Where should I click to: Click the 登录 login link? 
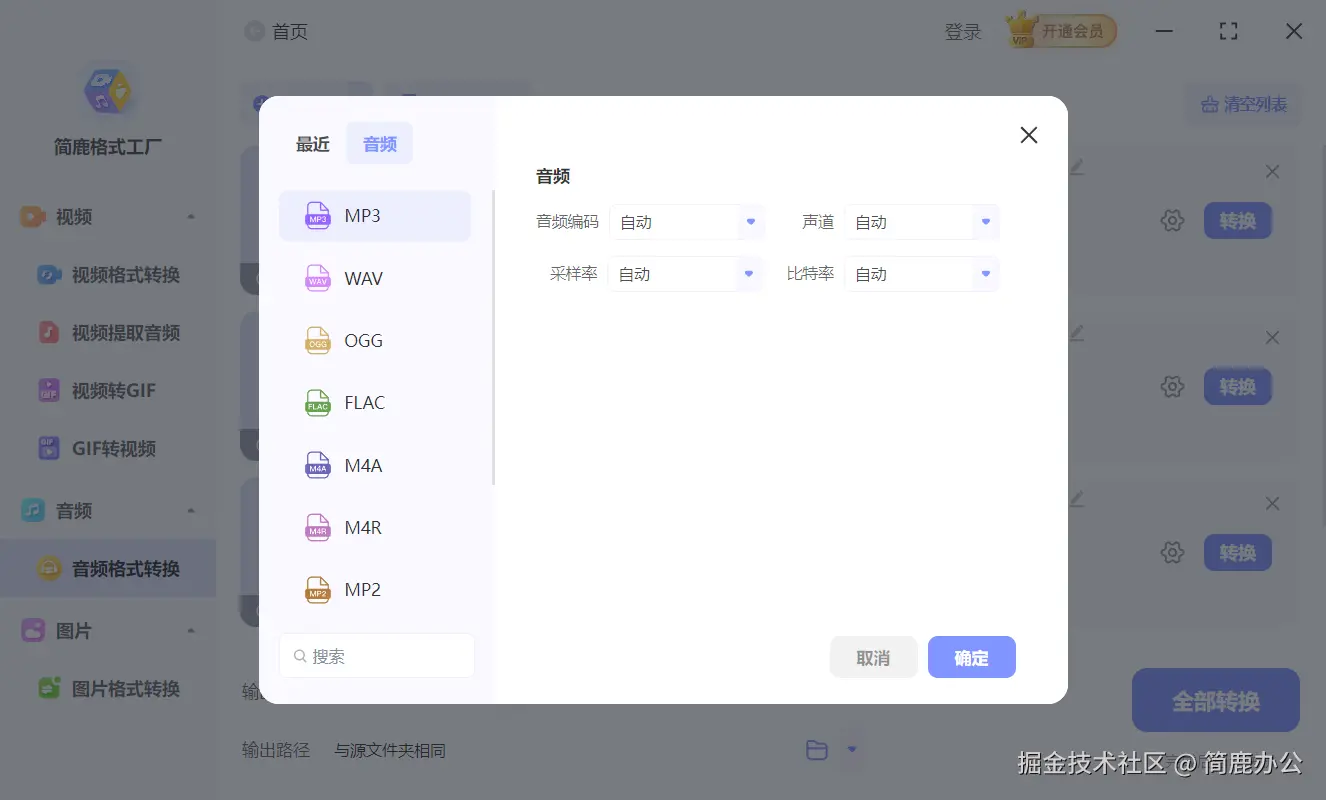(962, 31)
